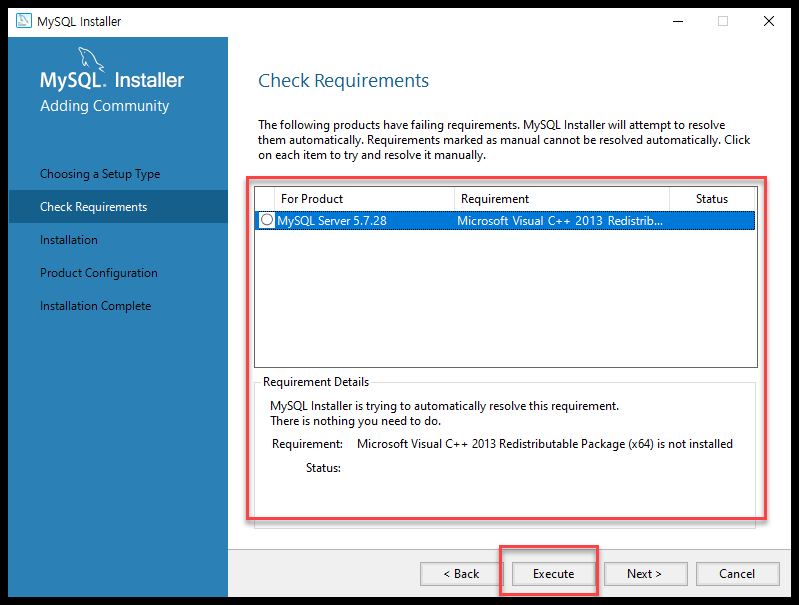Select the MySQL Server 5.7.28 status circle
This screenshot has width=799, height=605.
coord(267,220)
